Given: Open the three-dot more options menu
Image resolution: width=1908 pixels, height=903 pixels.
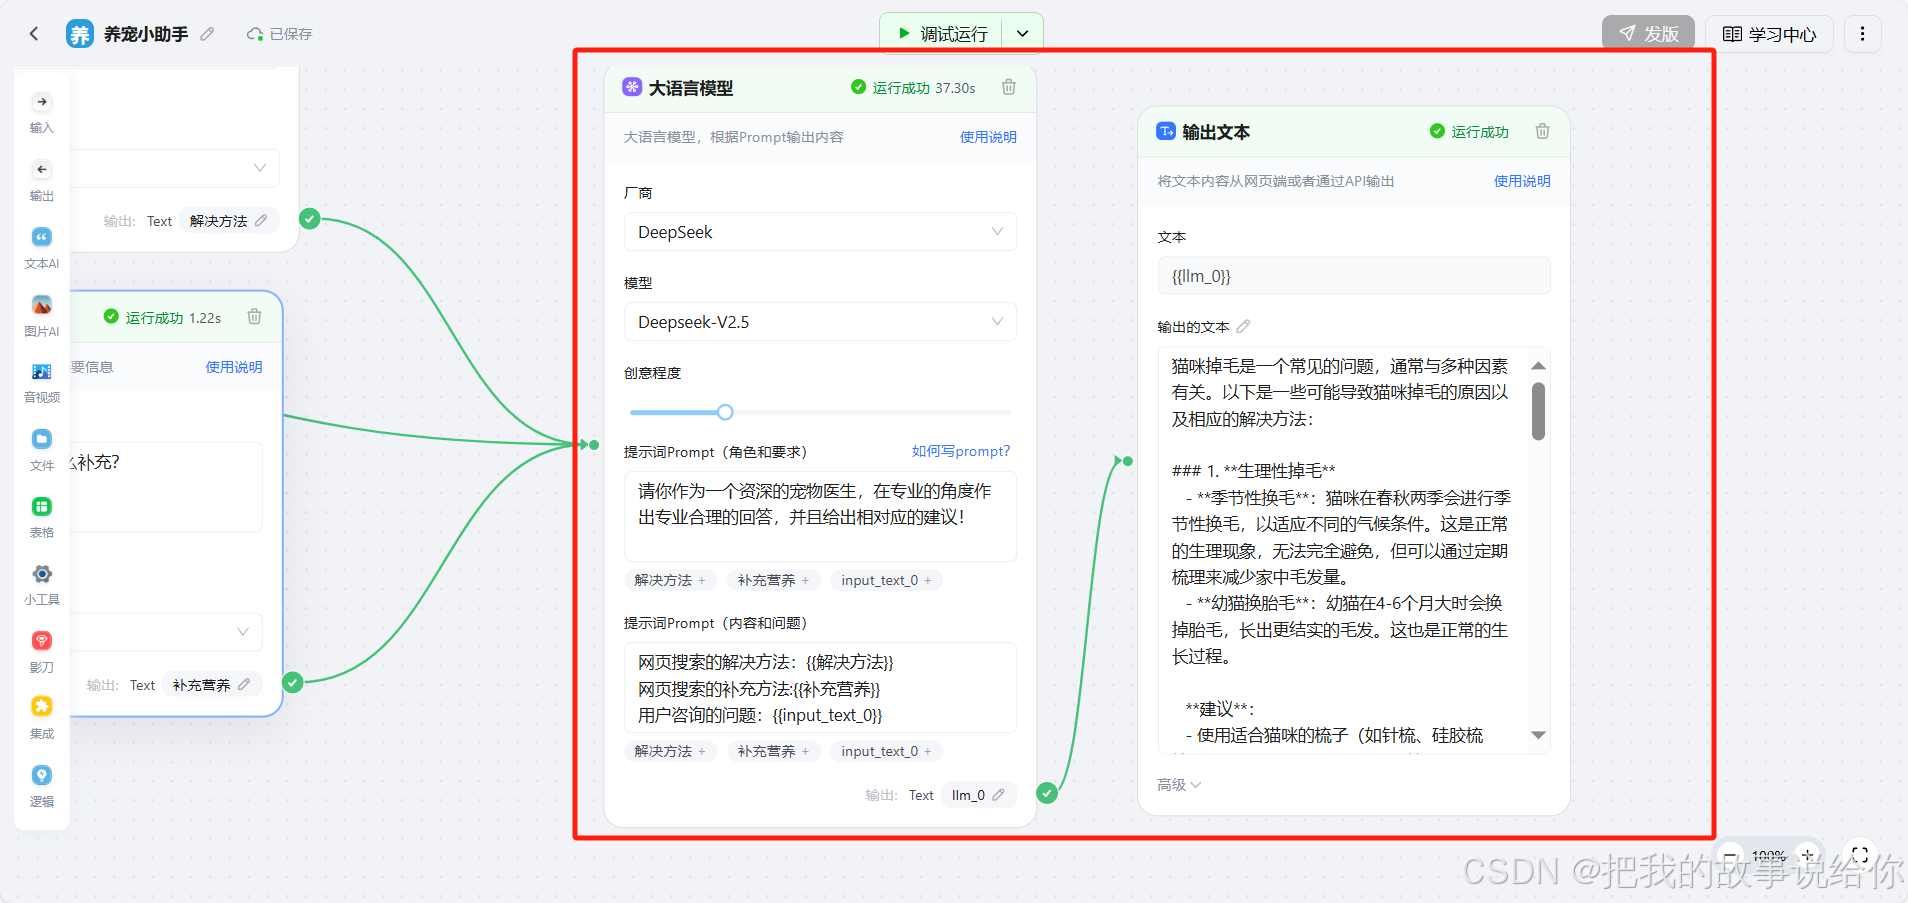Looking at the screenshot, I should [x=1862, y=34].
